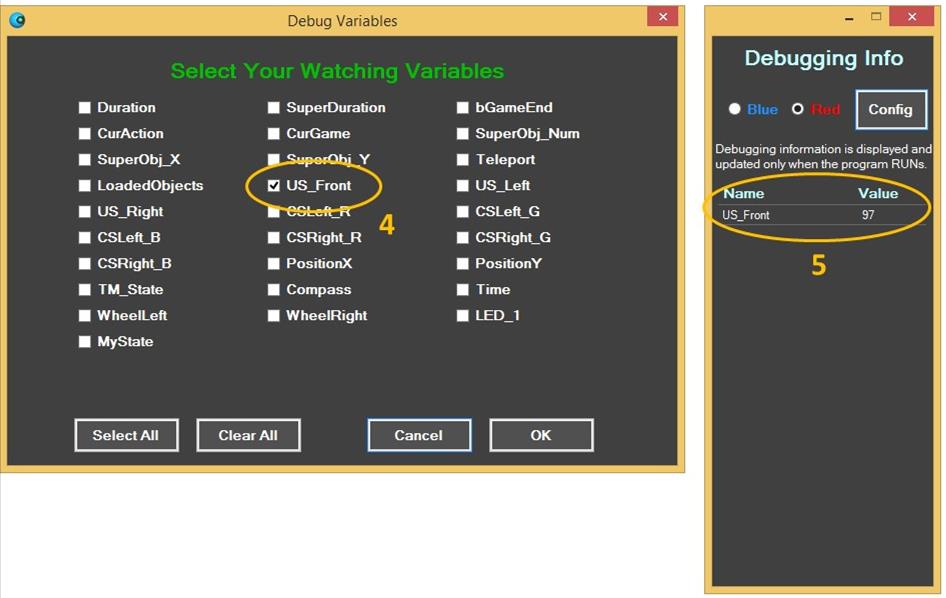Screen dimensions: 946x598
Task: Uncheck the US_Front checkbox
Action: click(274, 186)
